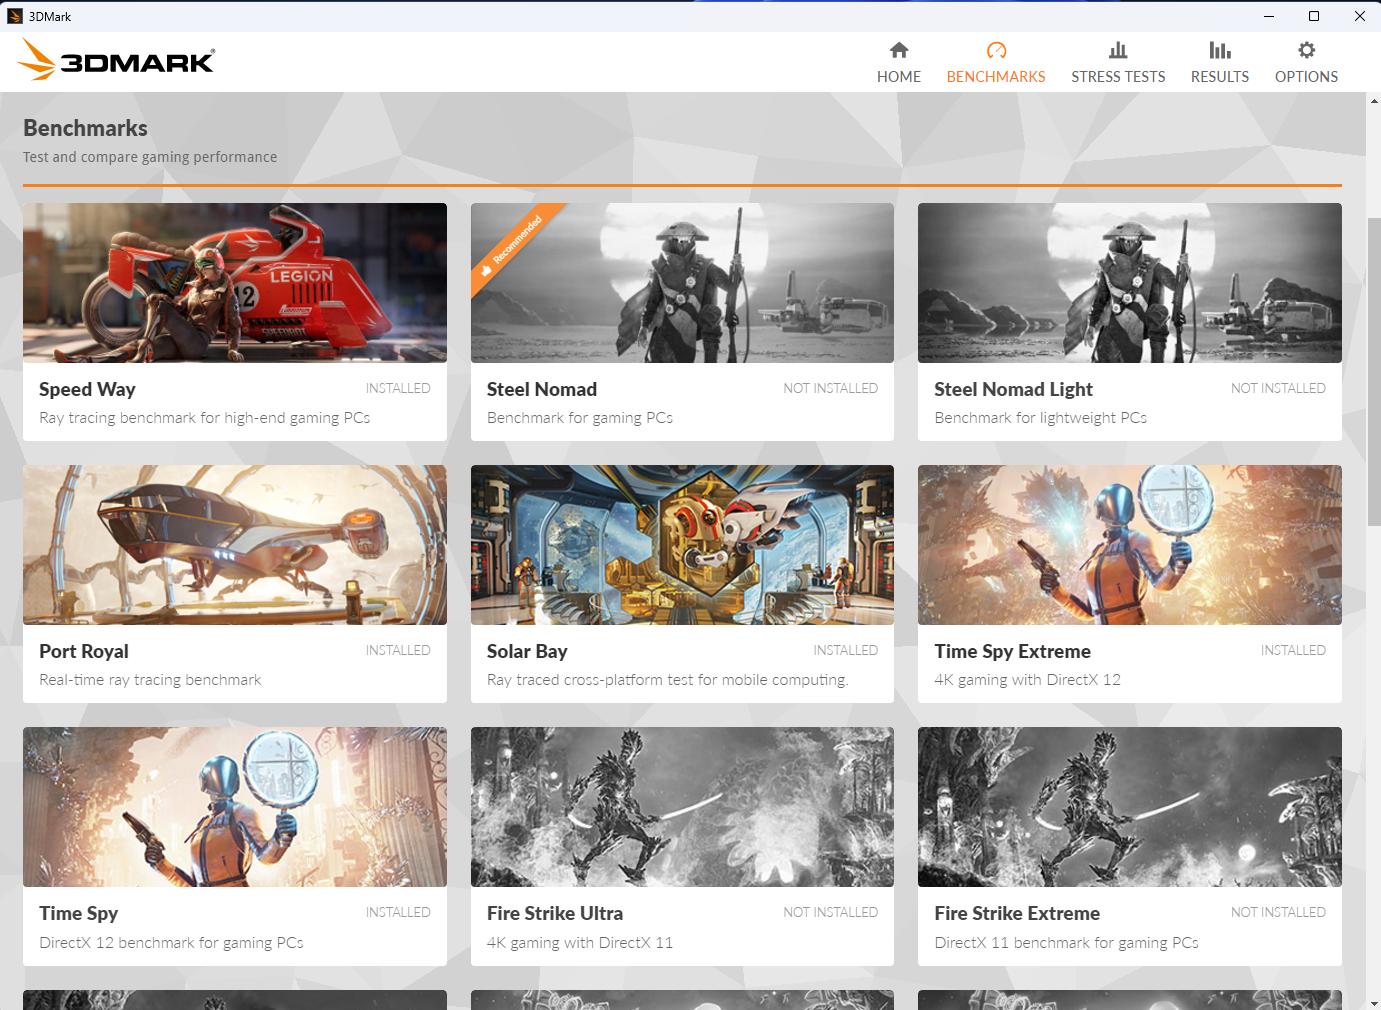This screenshot has width=1381, height=1010.
Task: Click the Benchmarks speedometer icon
Action: click(x=996, y=50)
